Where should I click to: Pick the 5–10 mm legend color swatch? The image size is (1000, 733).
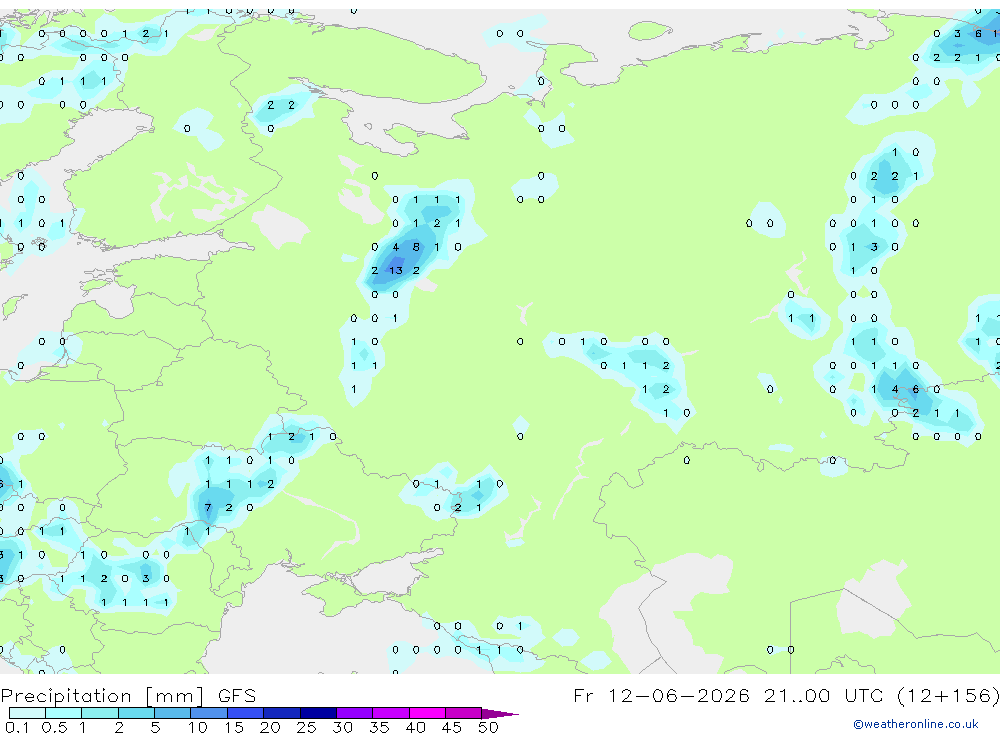click(172, 713)
